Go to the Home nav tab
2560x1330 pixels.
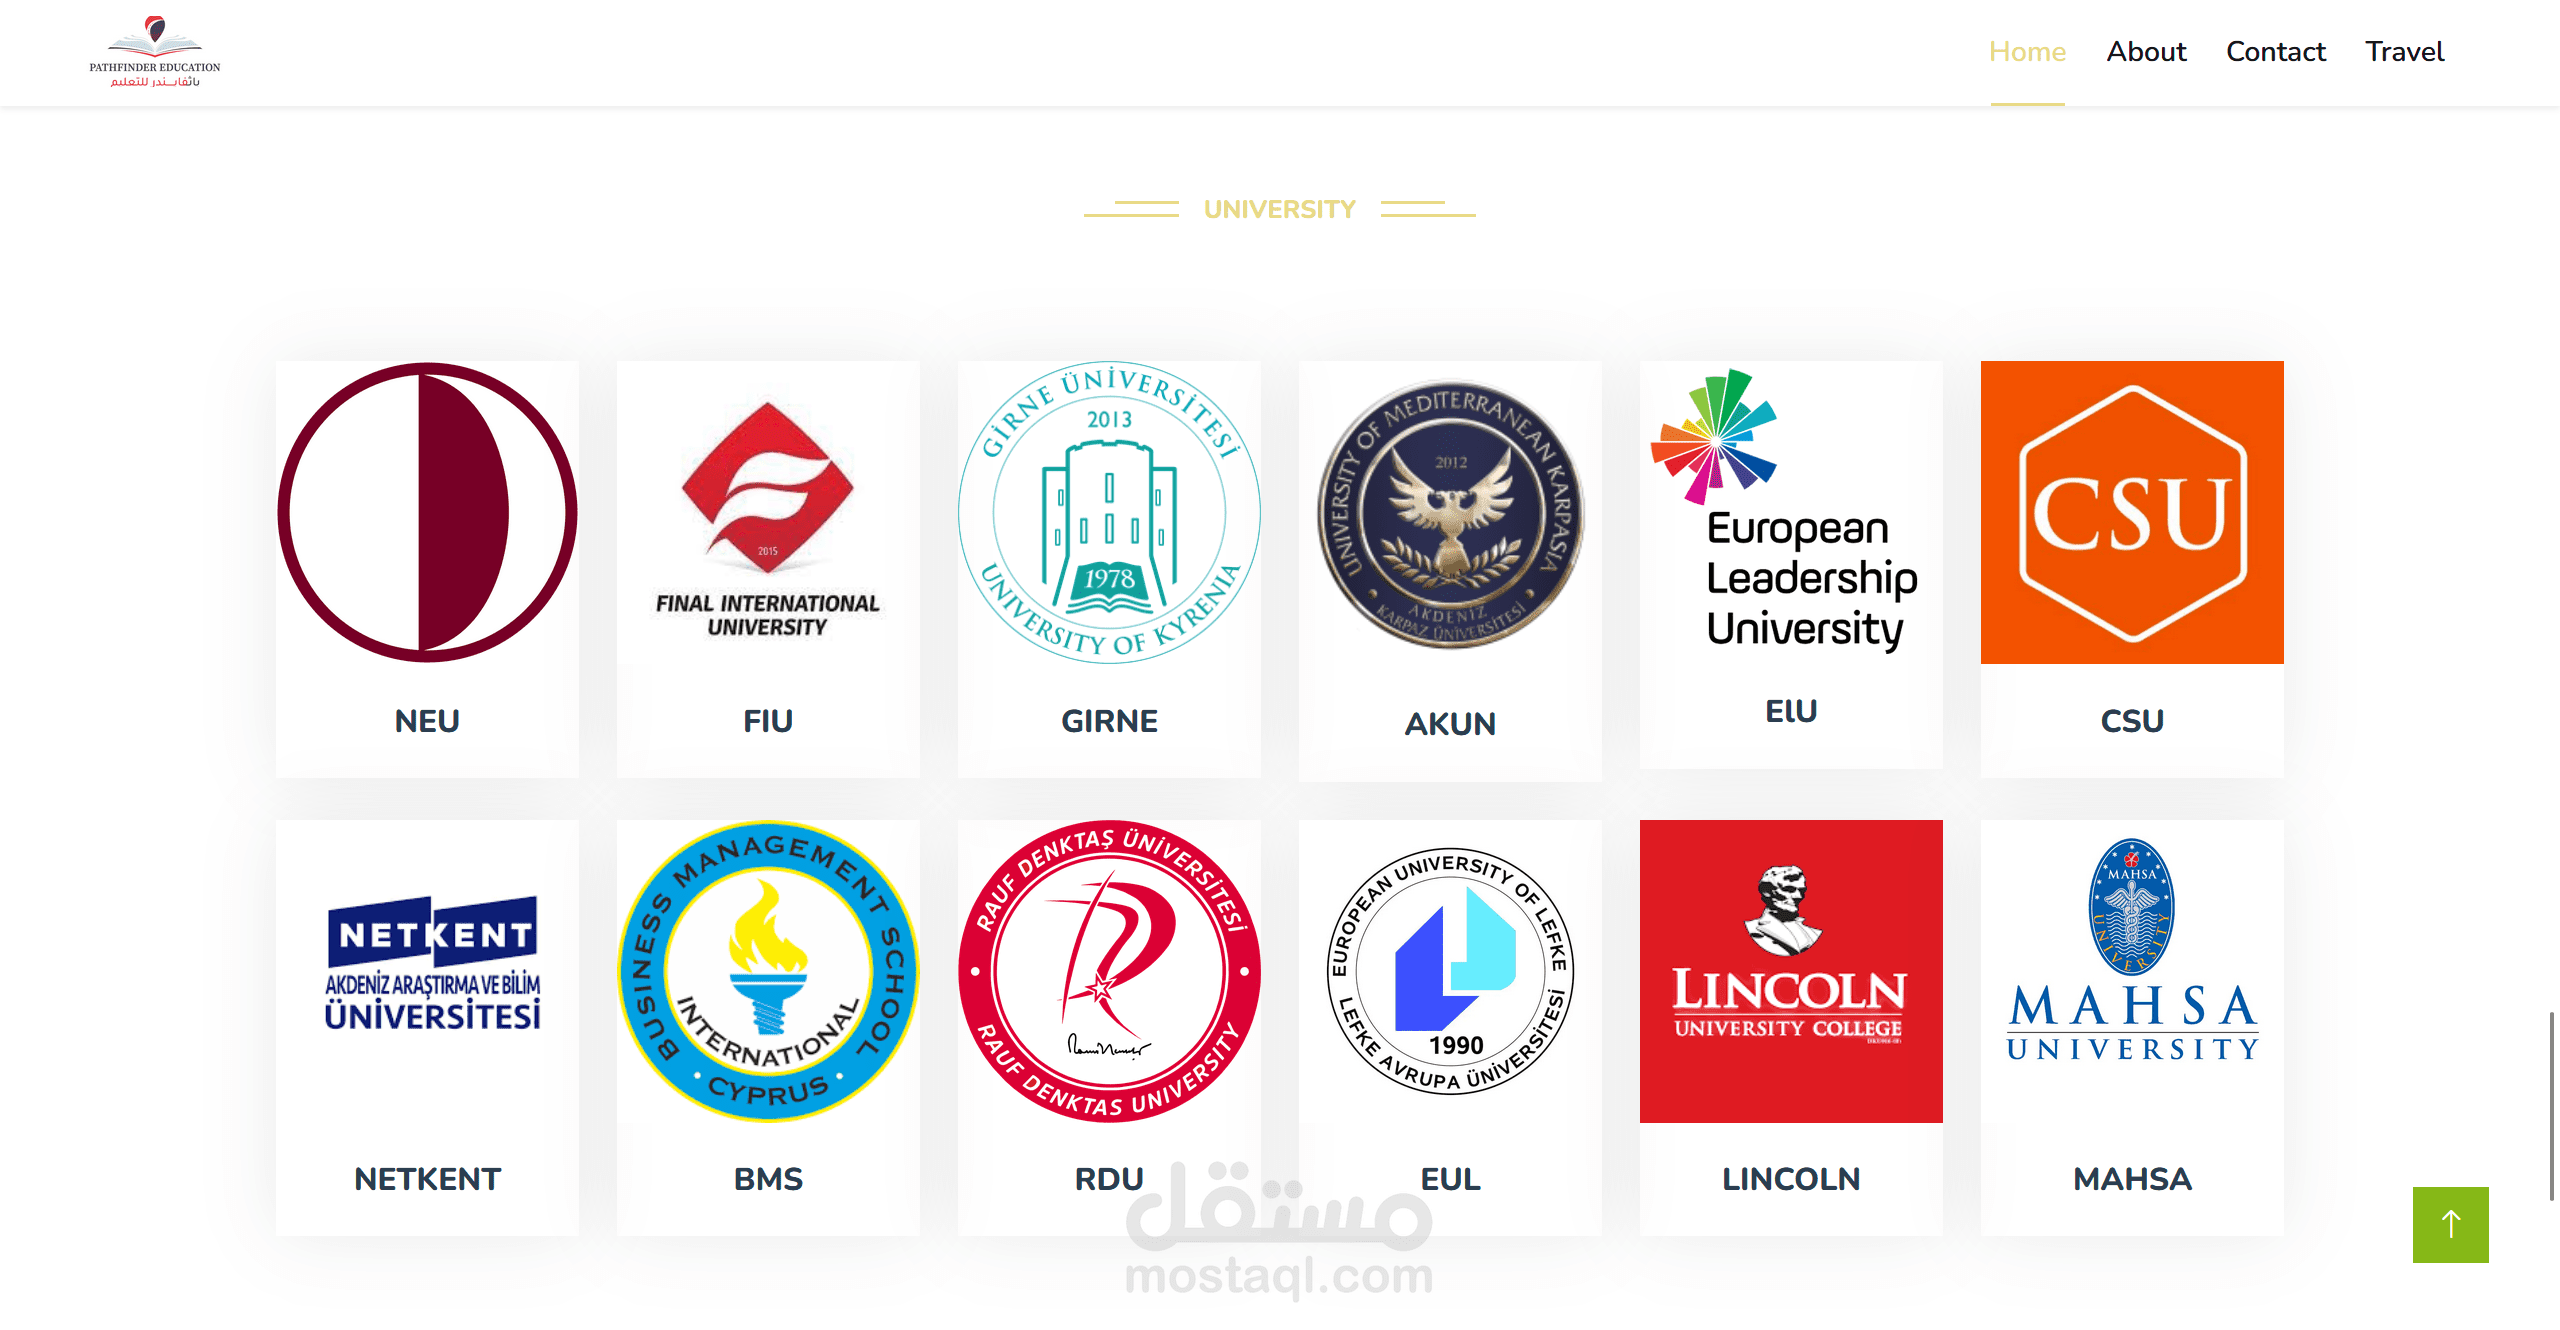[2027, 52]
